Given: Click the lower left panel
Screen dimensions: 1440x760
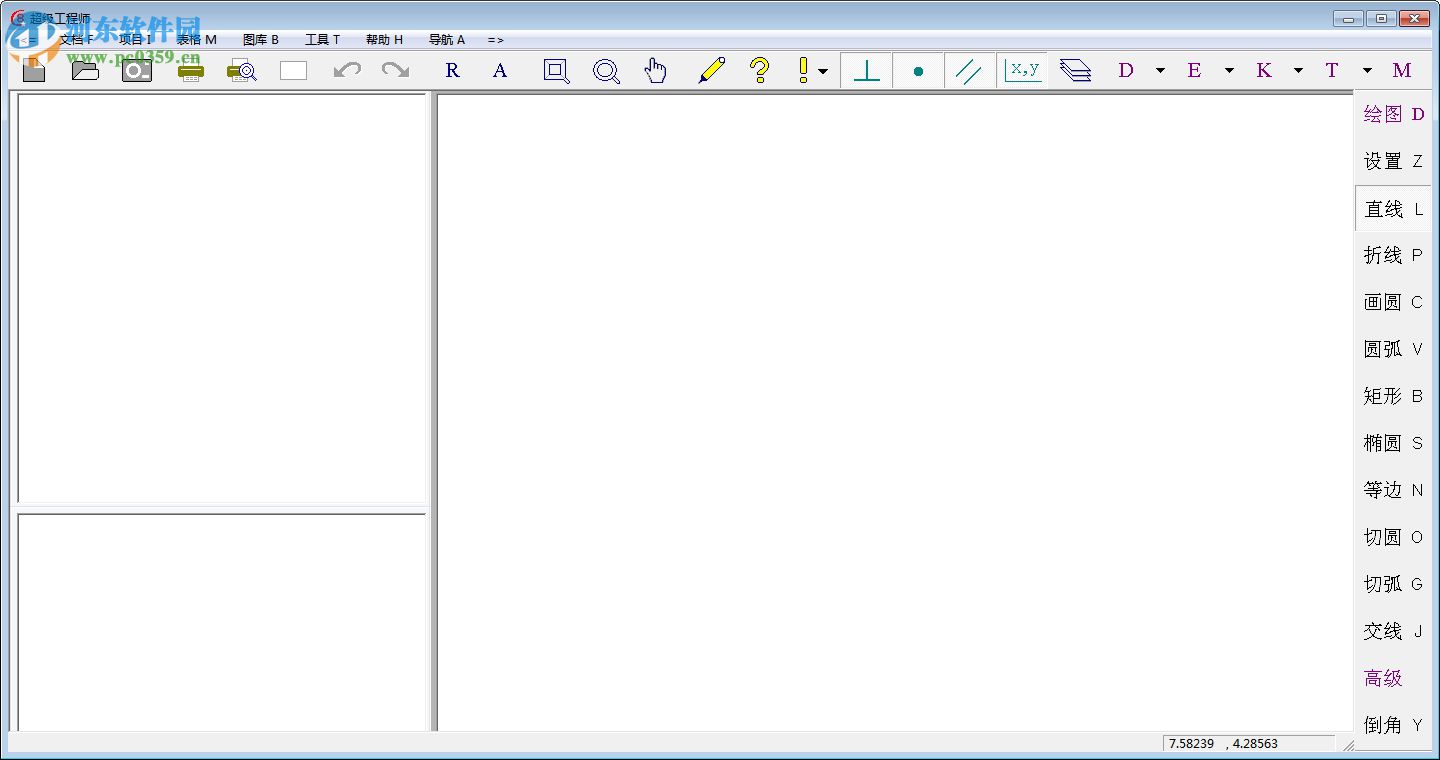Looking at the screenshot, I should [x=222, y=622].
